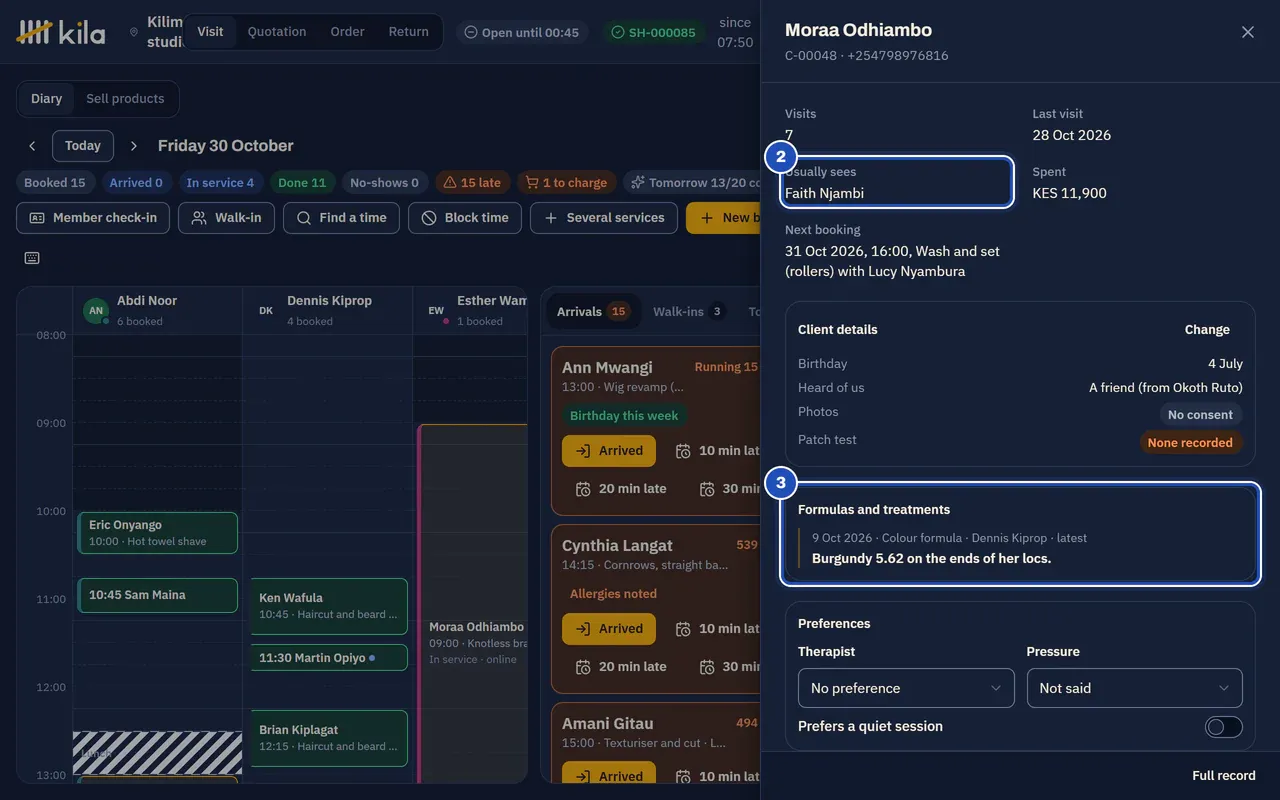Select the Sell products tab

pos(125,98)
